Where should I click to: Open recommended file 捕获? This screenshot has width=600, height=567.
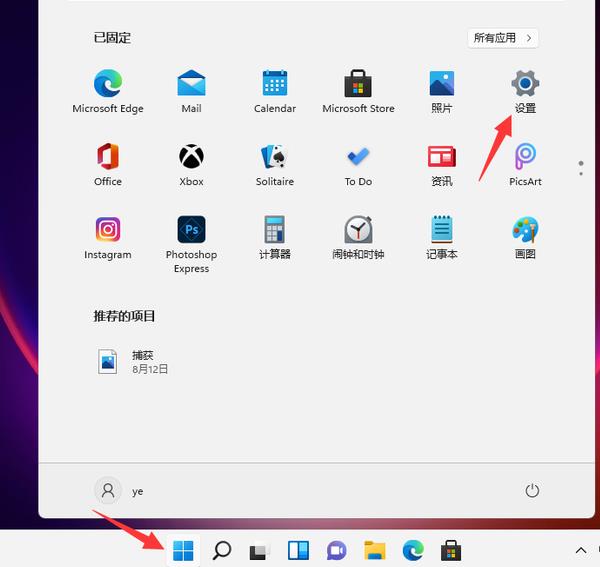click(132, 362)
